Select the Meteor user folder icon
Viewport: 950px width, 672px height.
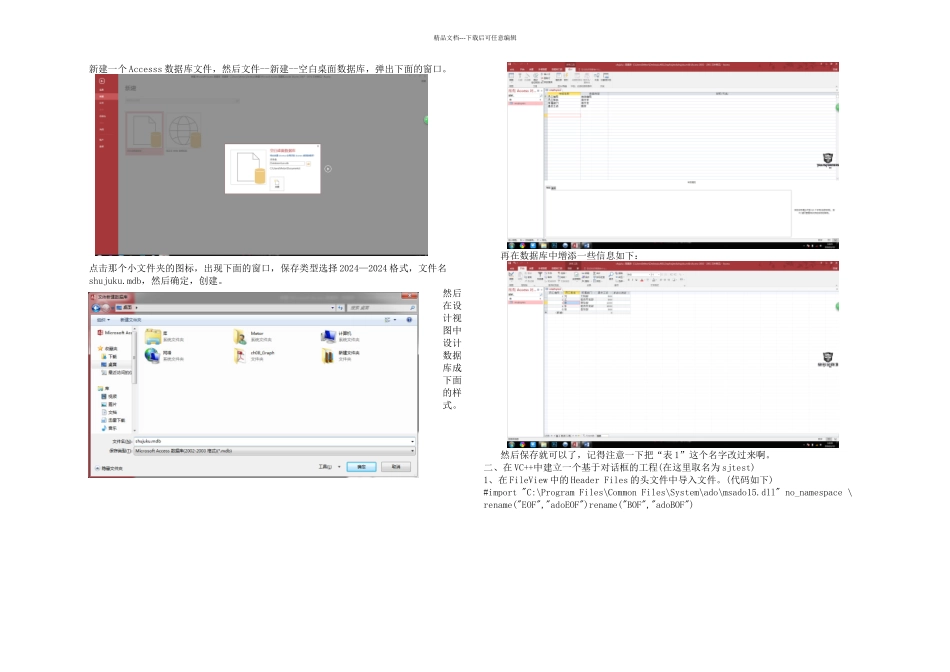tap(240, 337)
